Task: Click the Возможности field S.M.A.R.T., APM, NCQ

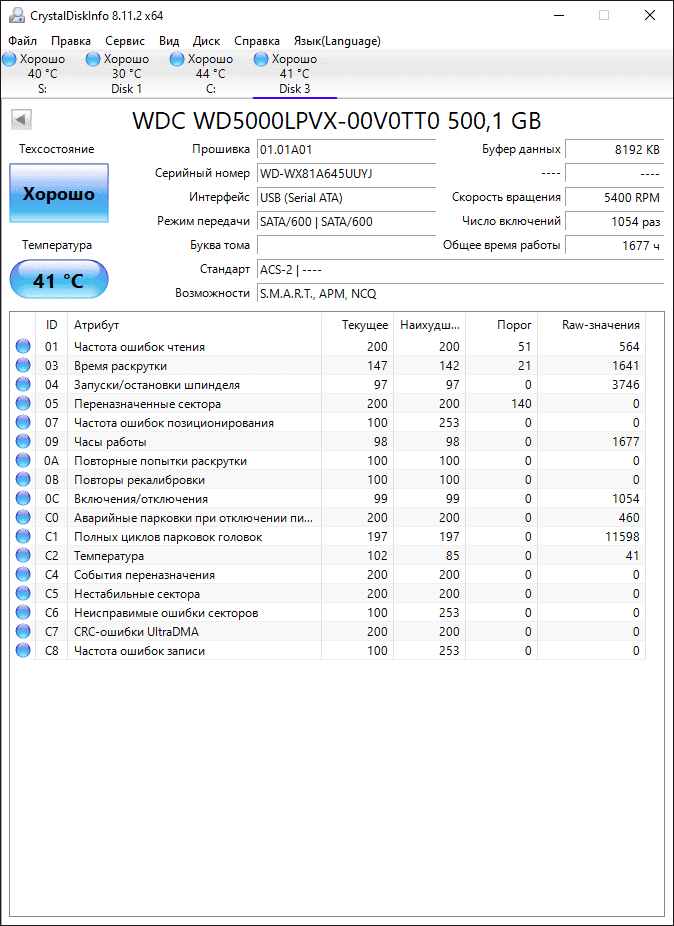Action: click(x=460, y=293)
